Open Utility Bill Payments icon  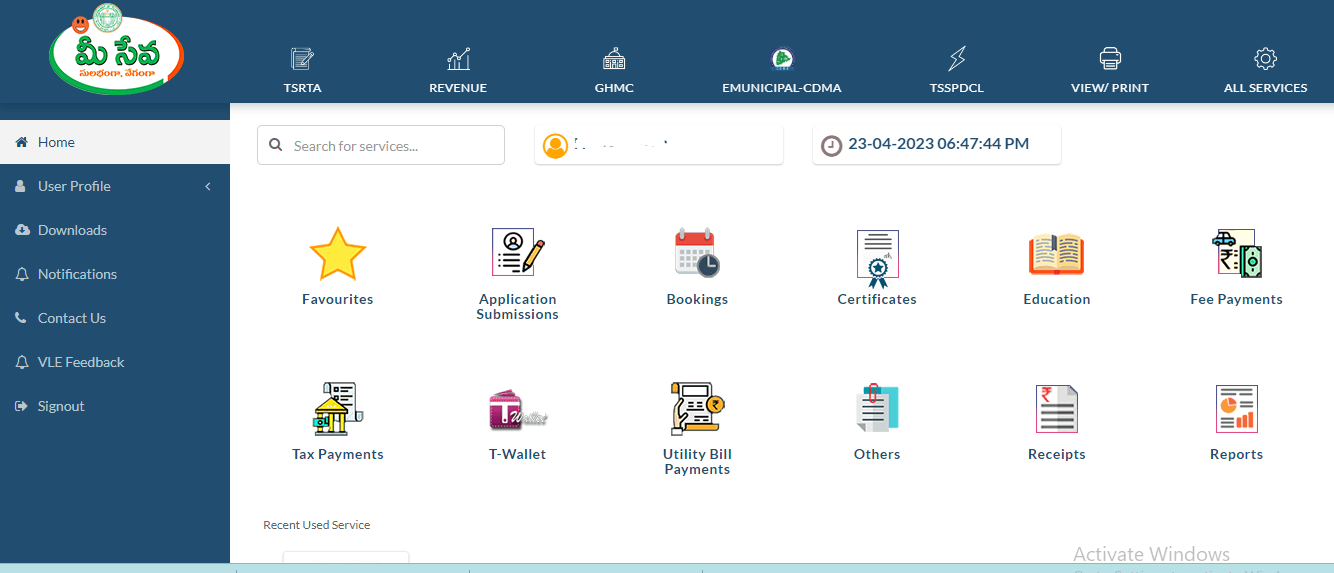pyautogui.click(x=697, y=408)
